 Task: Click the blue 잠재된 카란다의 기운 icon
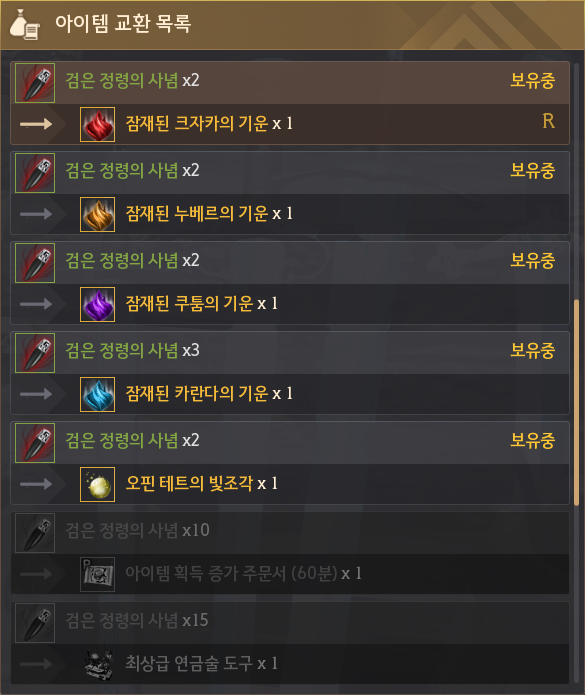(x=98, y=394)
